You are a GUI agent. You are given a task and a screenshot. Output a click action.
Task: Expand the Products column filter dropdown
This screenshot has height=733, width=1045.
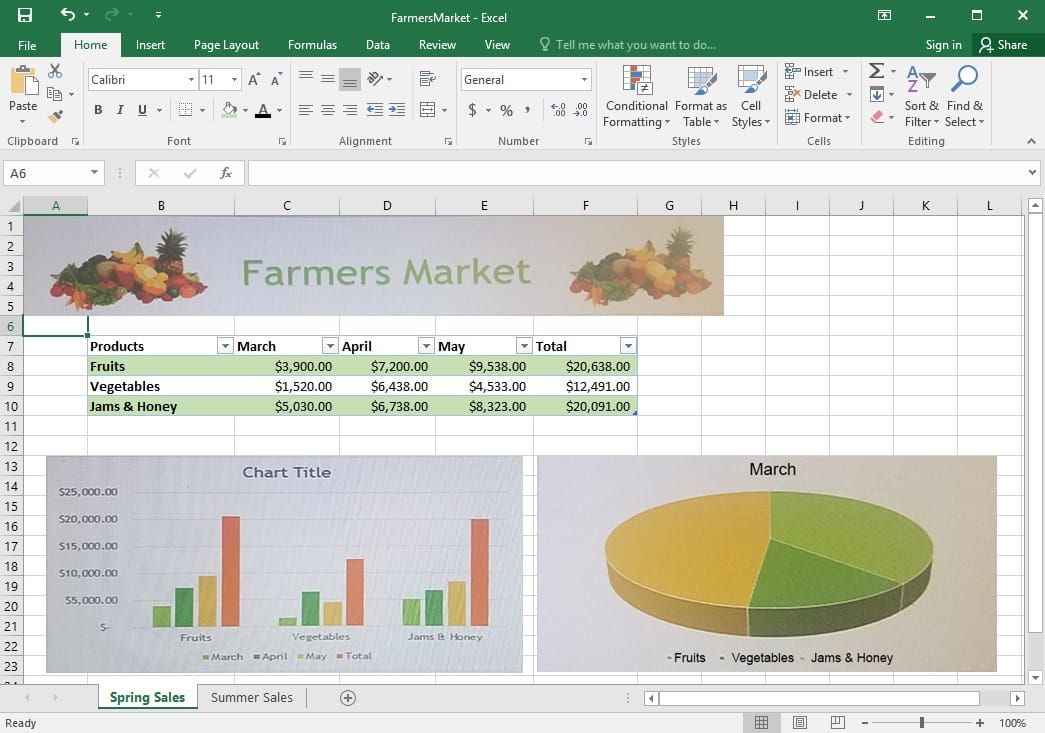click(x=224, y=346)
